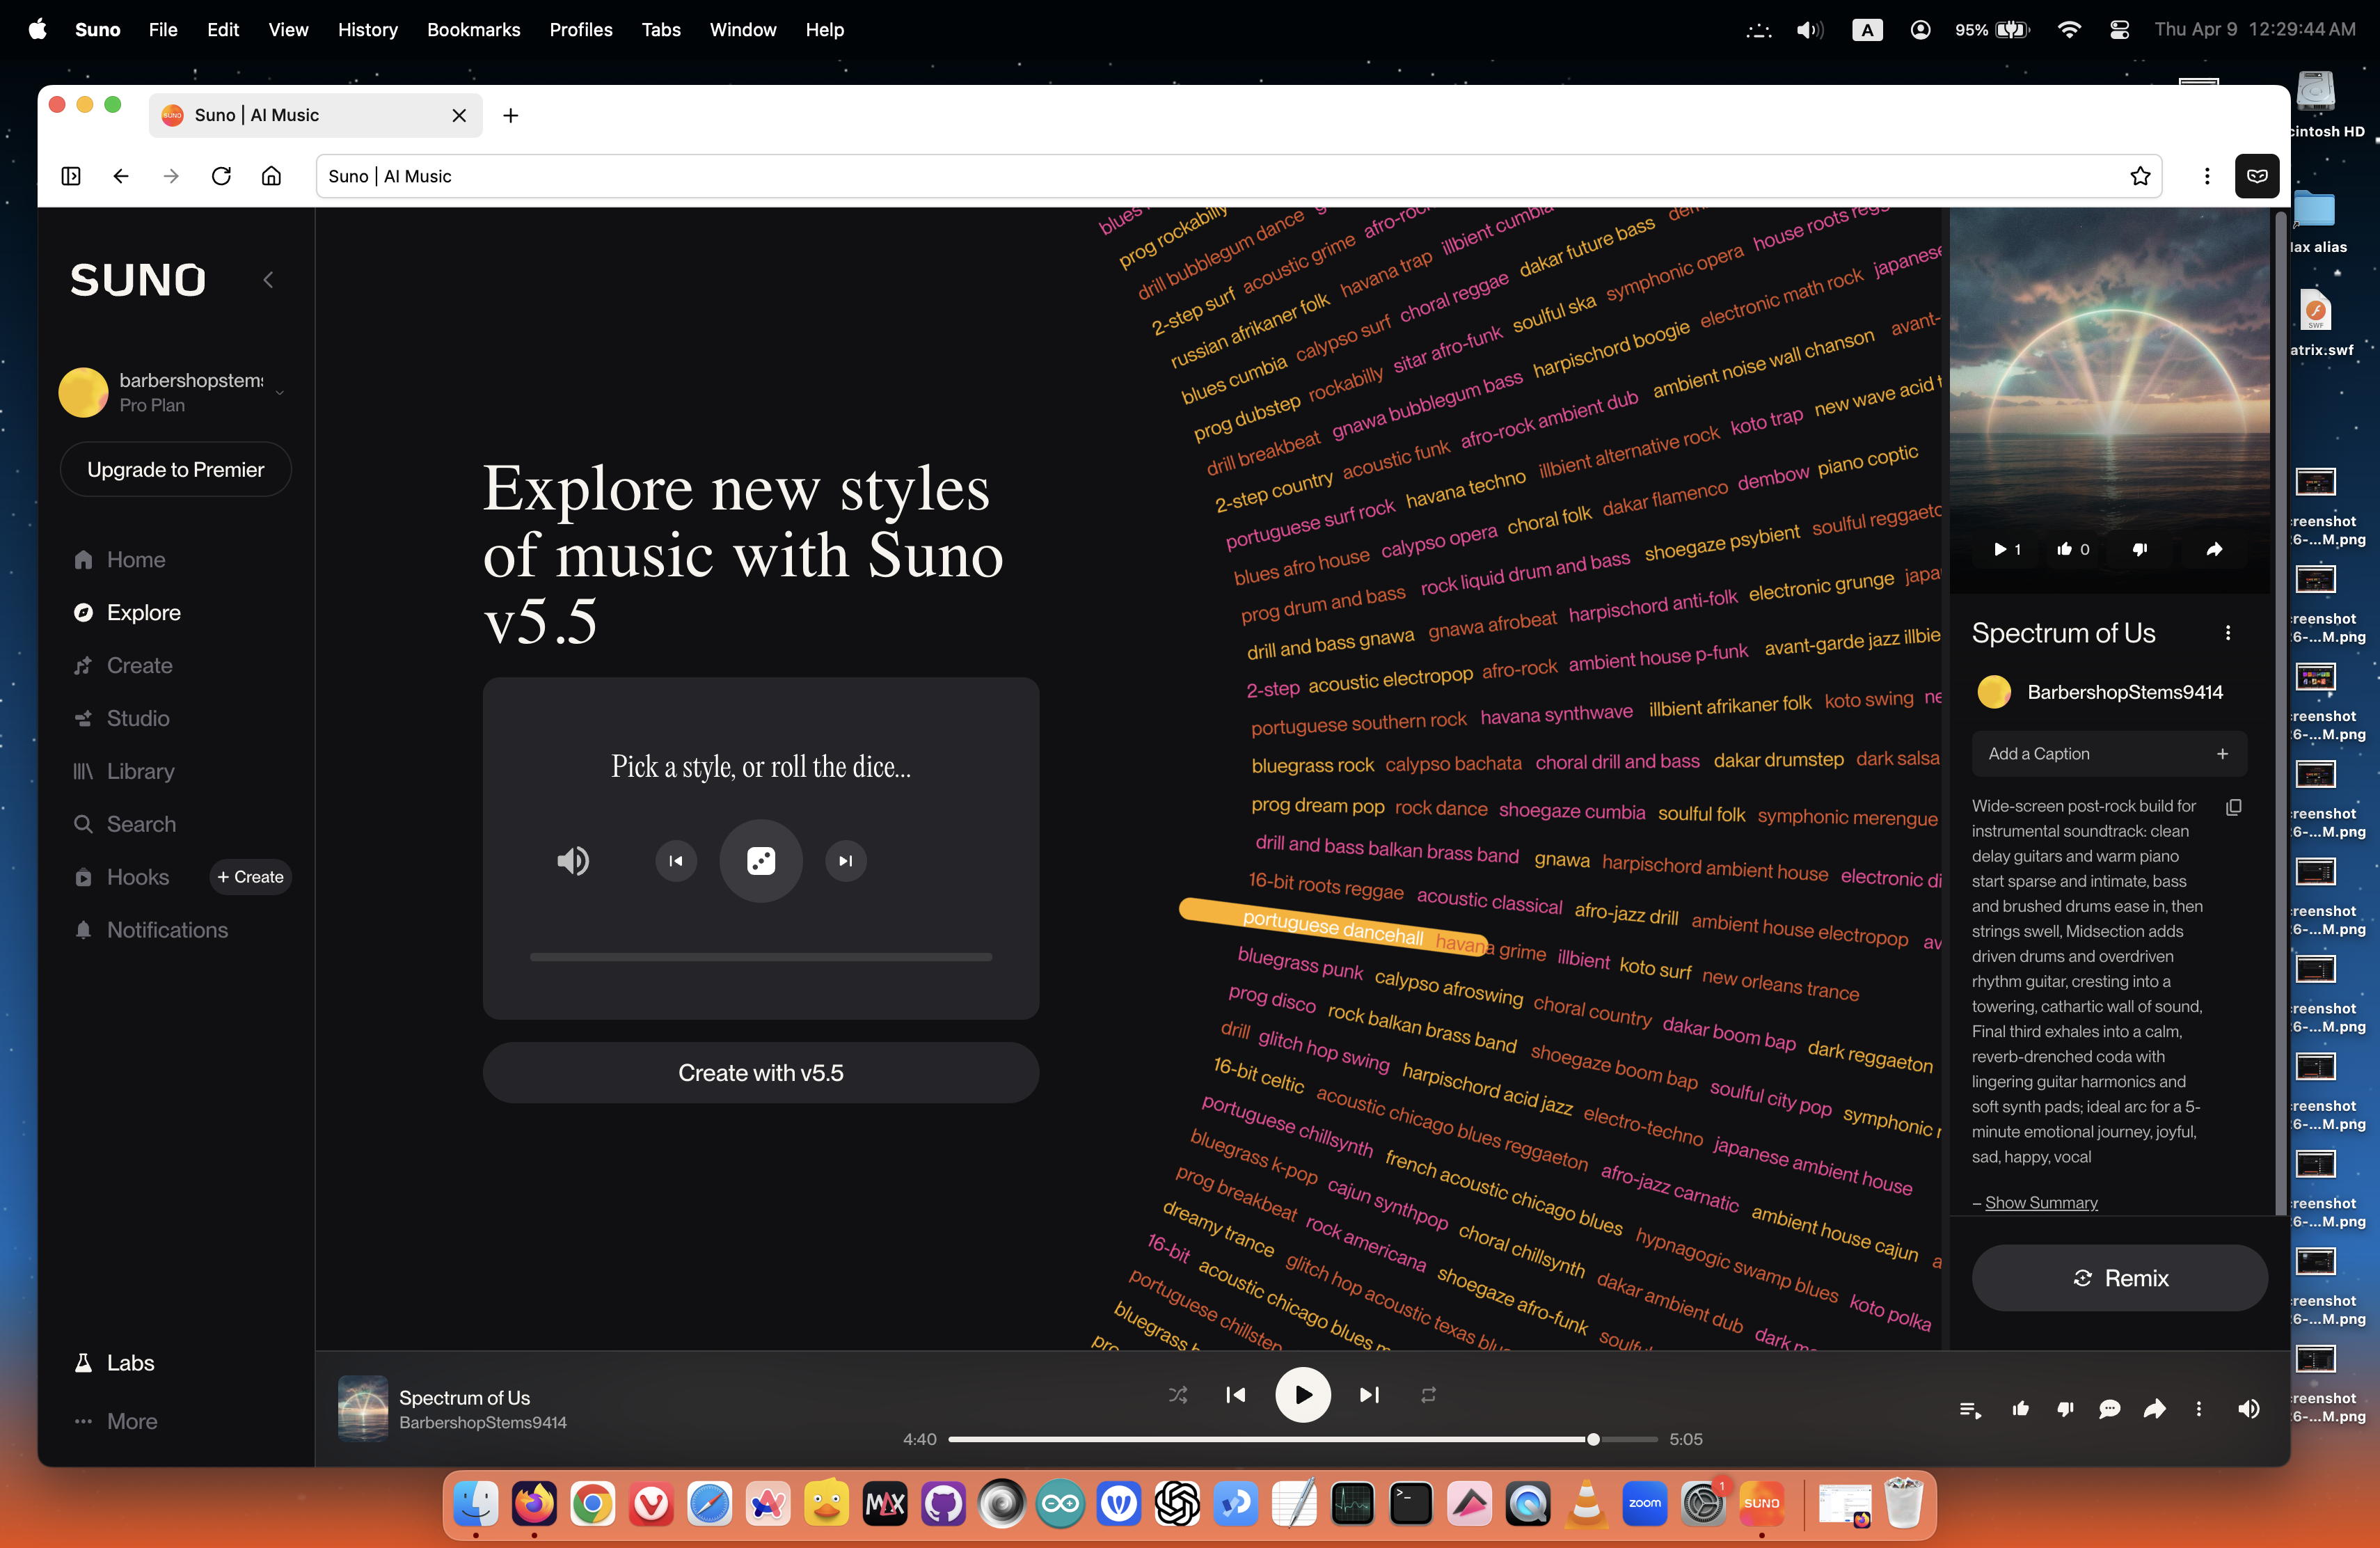The image size is (2380, 1548).
Task: Click the copy style description icon
Action: (2233, 807)
